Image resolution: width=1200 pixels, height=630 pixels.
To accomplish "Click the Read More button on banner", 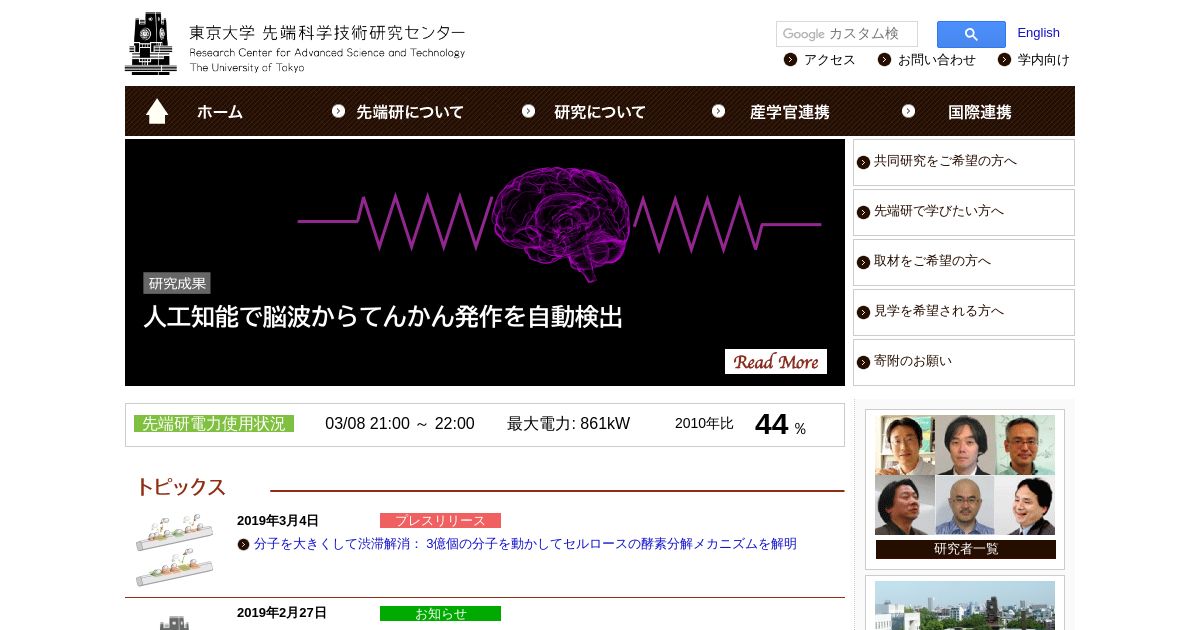I will coord(776,361).
